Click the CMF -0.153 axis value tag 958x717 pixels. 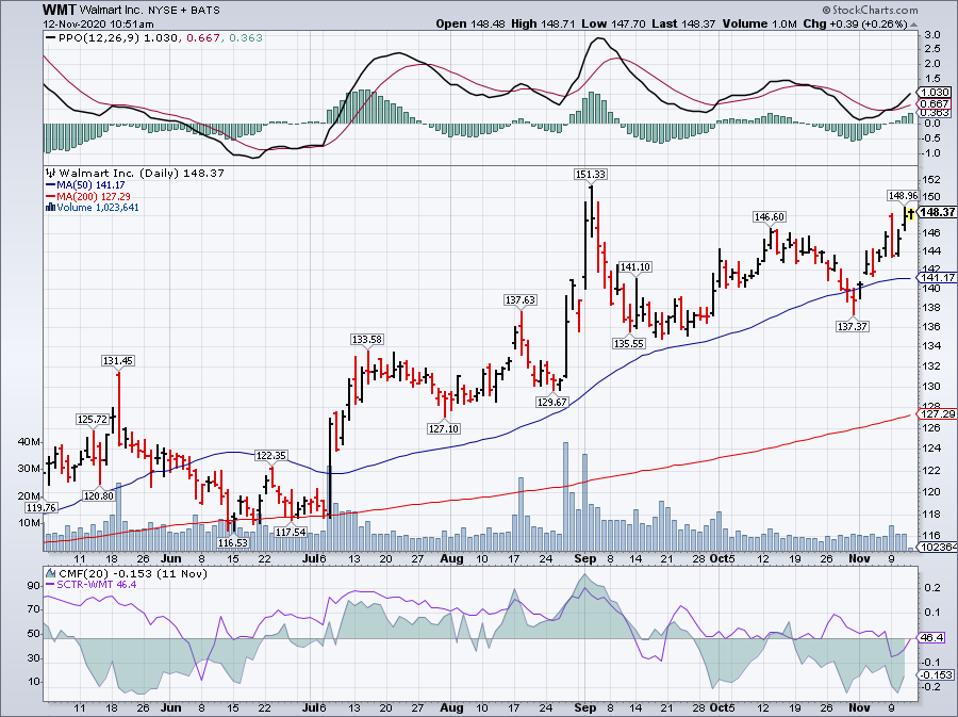pos(935,675)
